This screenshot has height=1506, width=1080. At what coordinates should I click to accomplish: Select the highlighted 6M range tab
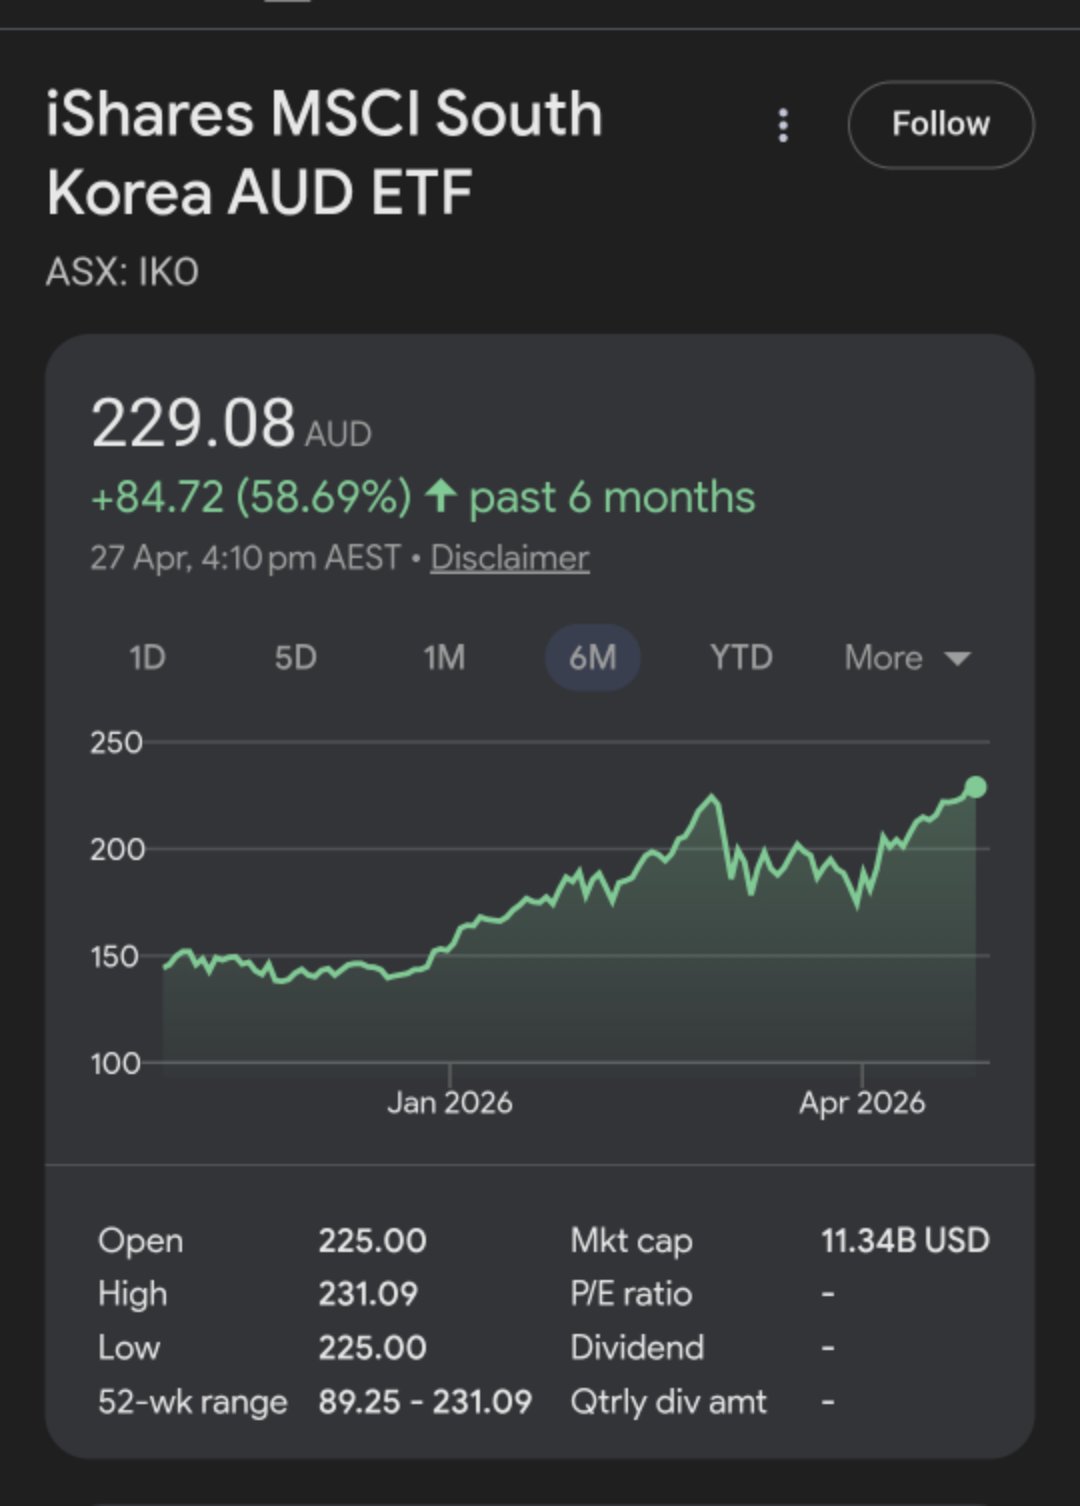pyautogui.click(x=592, y=658)
